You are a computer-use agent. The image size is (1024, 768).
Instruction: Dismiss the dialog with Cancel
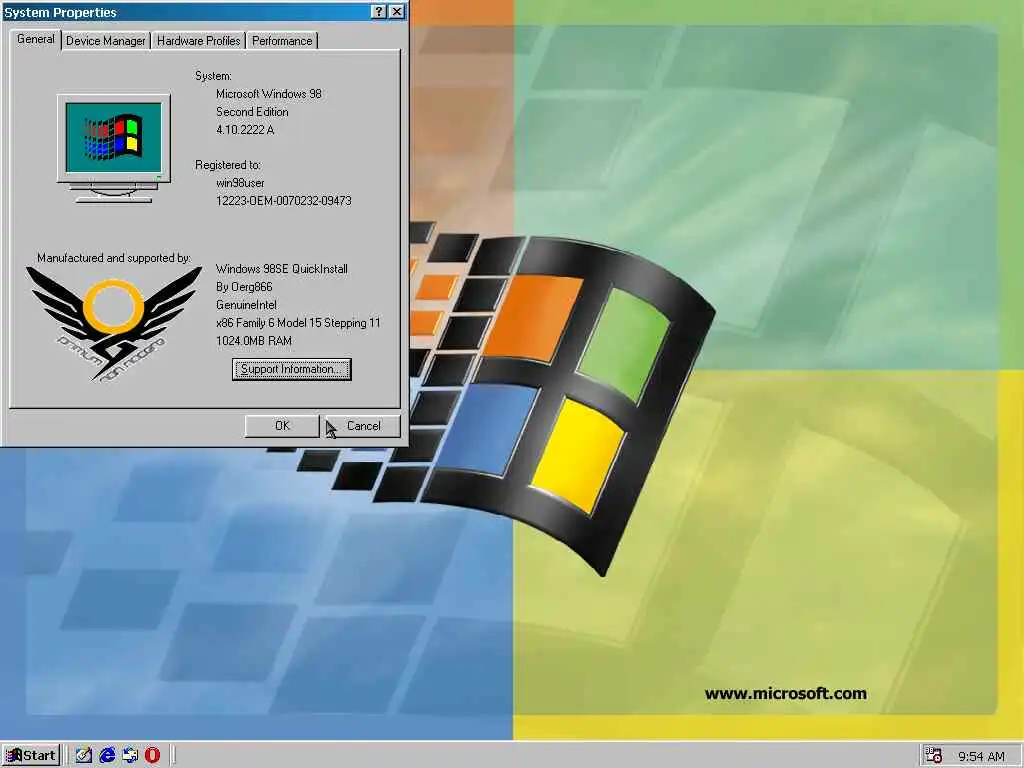363,426
